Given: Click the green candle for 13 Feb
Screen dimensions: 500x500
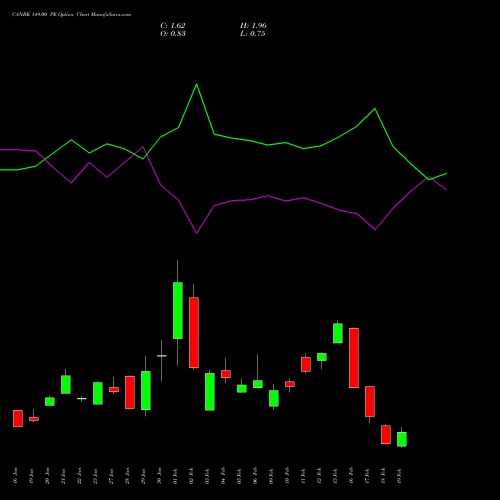Looking at the screenshot, I should pos(338,333).
